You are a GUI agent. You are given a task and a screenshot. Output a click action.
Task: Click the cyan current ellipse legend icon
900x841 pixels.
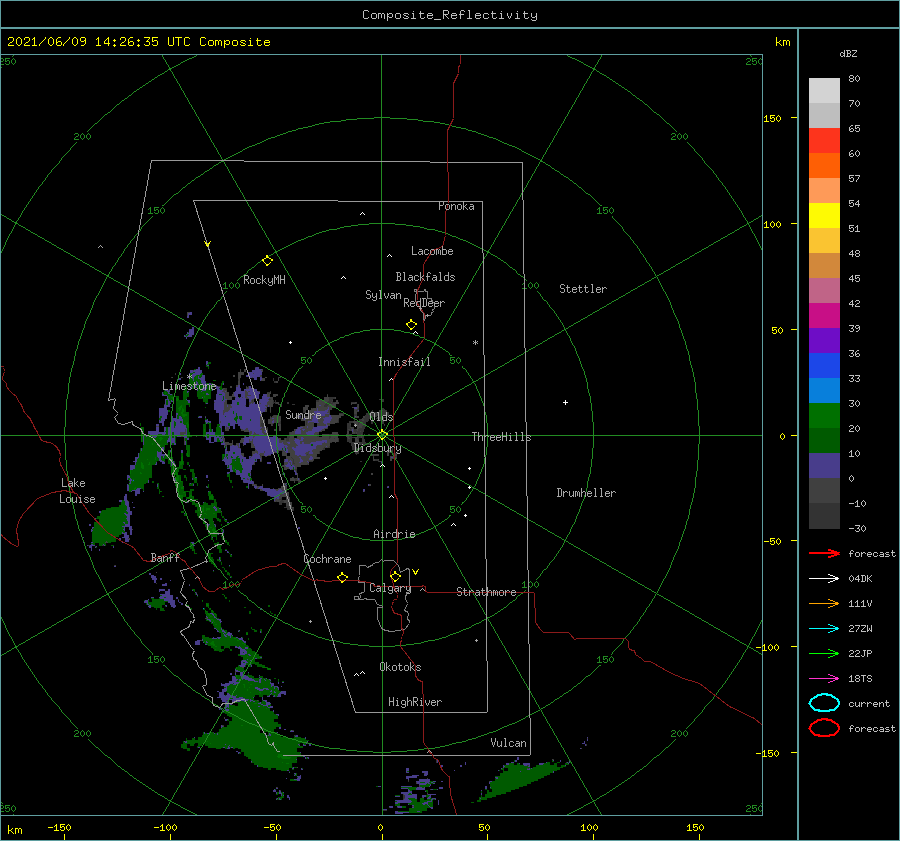824,703
